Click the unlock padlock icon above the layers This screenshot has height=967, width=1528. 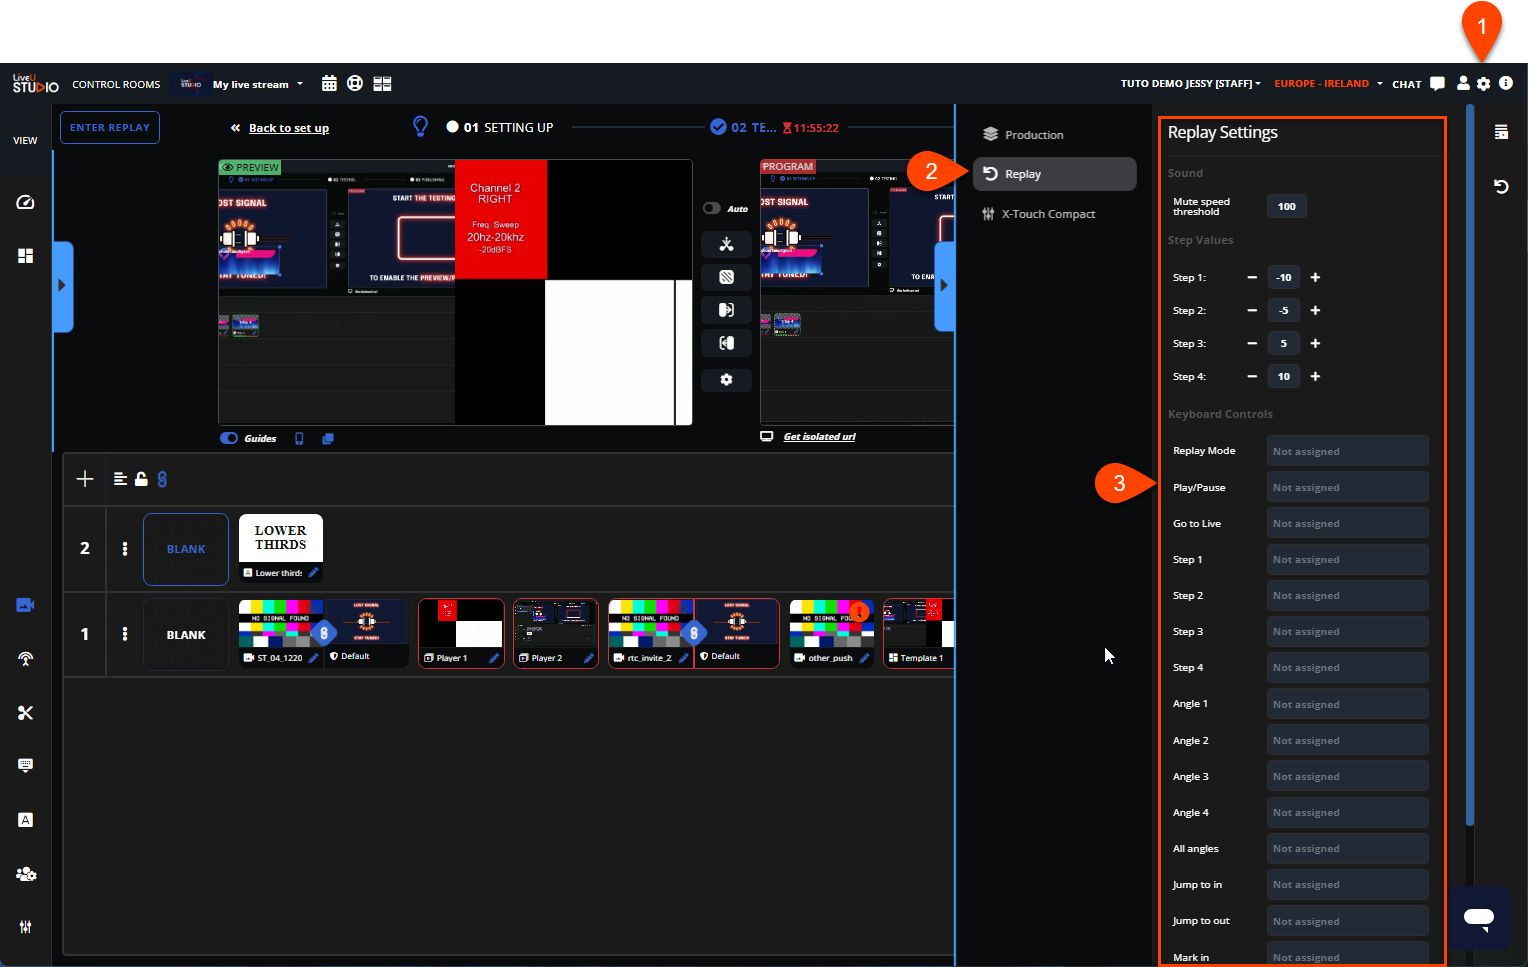(x=141, y=479)
